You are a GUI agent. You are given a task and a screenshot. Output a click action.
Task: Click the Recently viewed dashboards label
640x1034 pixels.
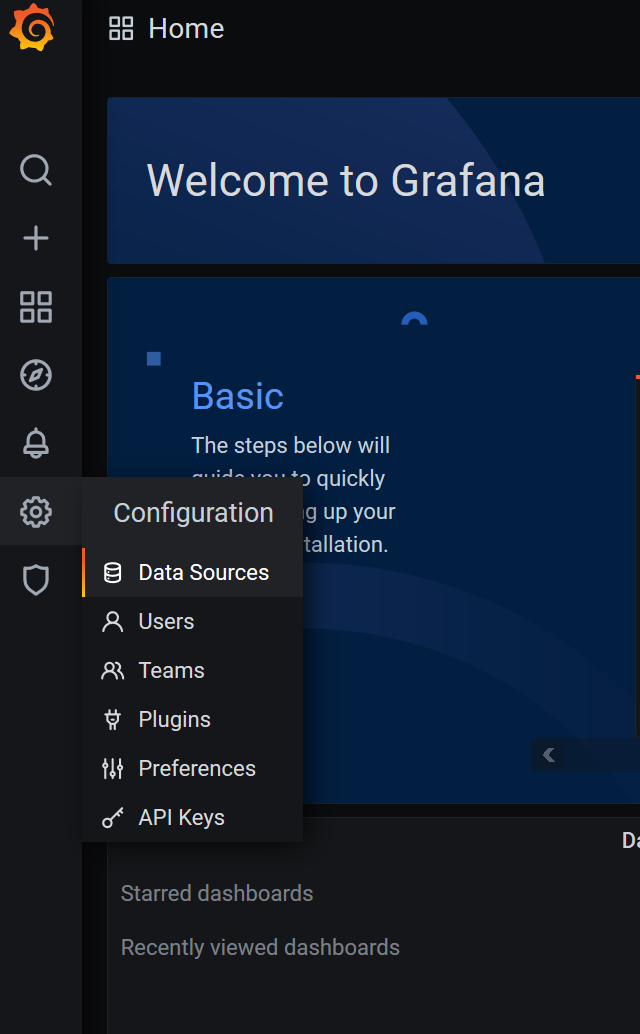click(x=260, y=948)
